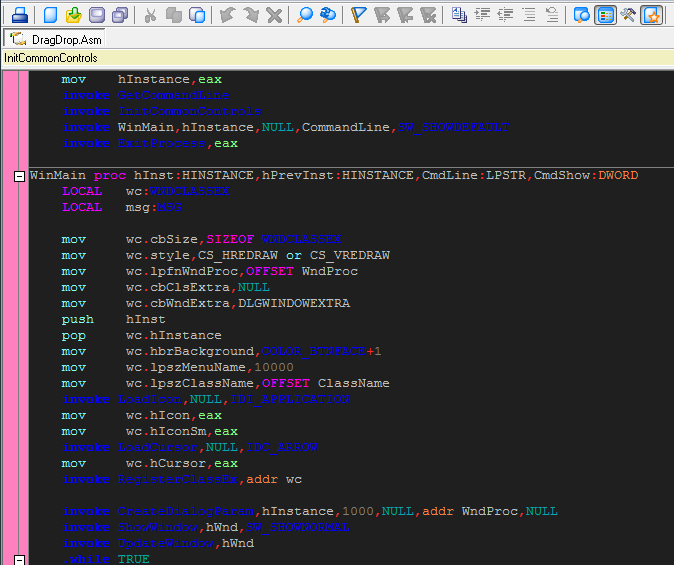The height and width of the screenshot is (565, 674).
Task: Paste with the clipboard icon
Action: click(197, 15)
